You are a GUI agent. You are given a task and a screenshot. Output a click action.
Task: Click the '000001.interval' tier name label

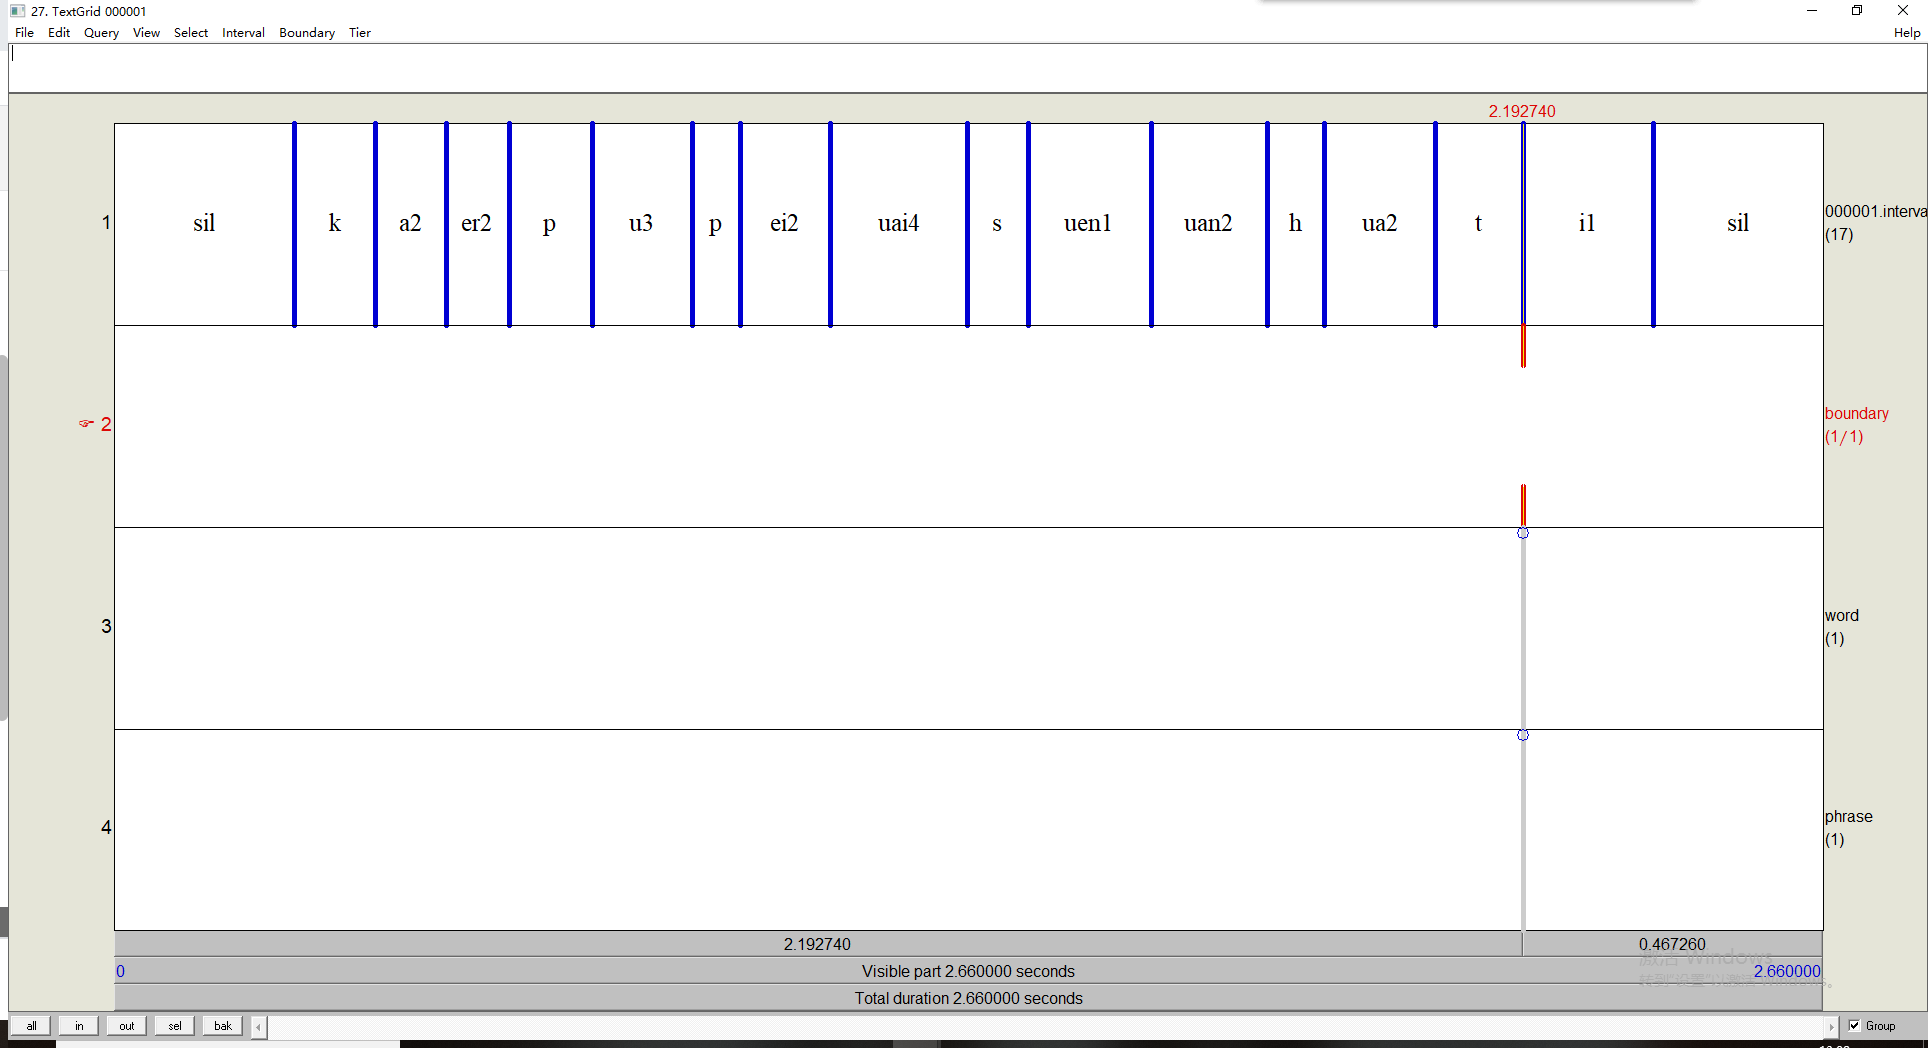point(1876,212)
